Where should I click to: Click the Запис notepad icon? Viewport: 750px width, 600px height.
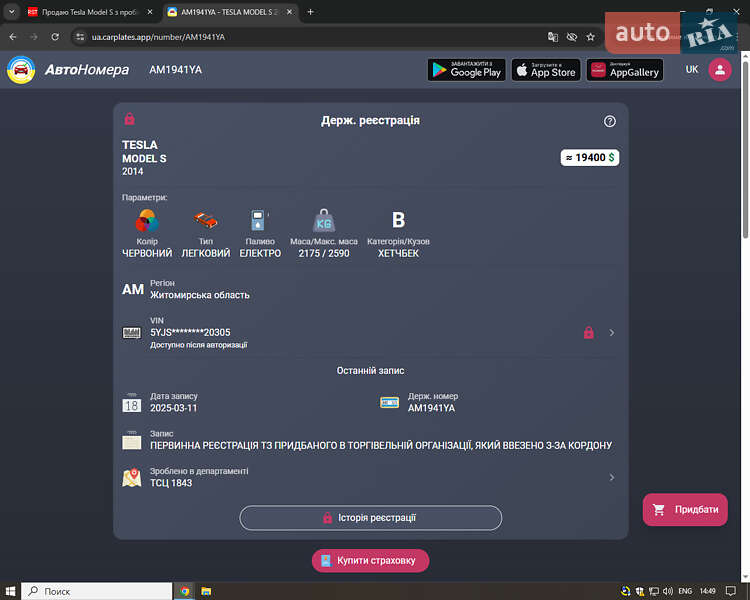coord(132,440)
